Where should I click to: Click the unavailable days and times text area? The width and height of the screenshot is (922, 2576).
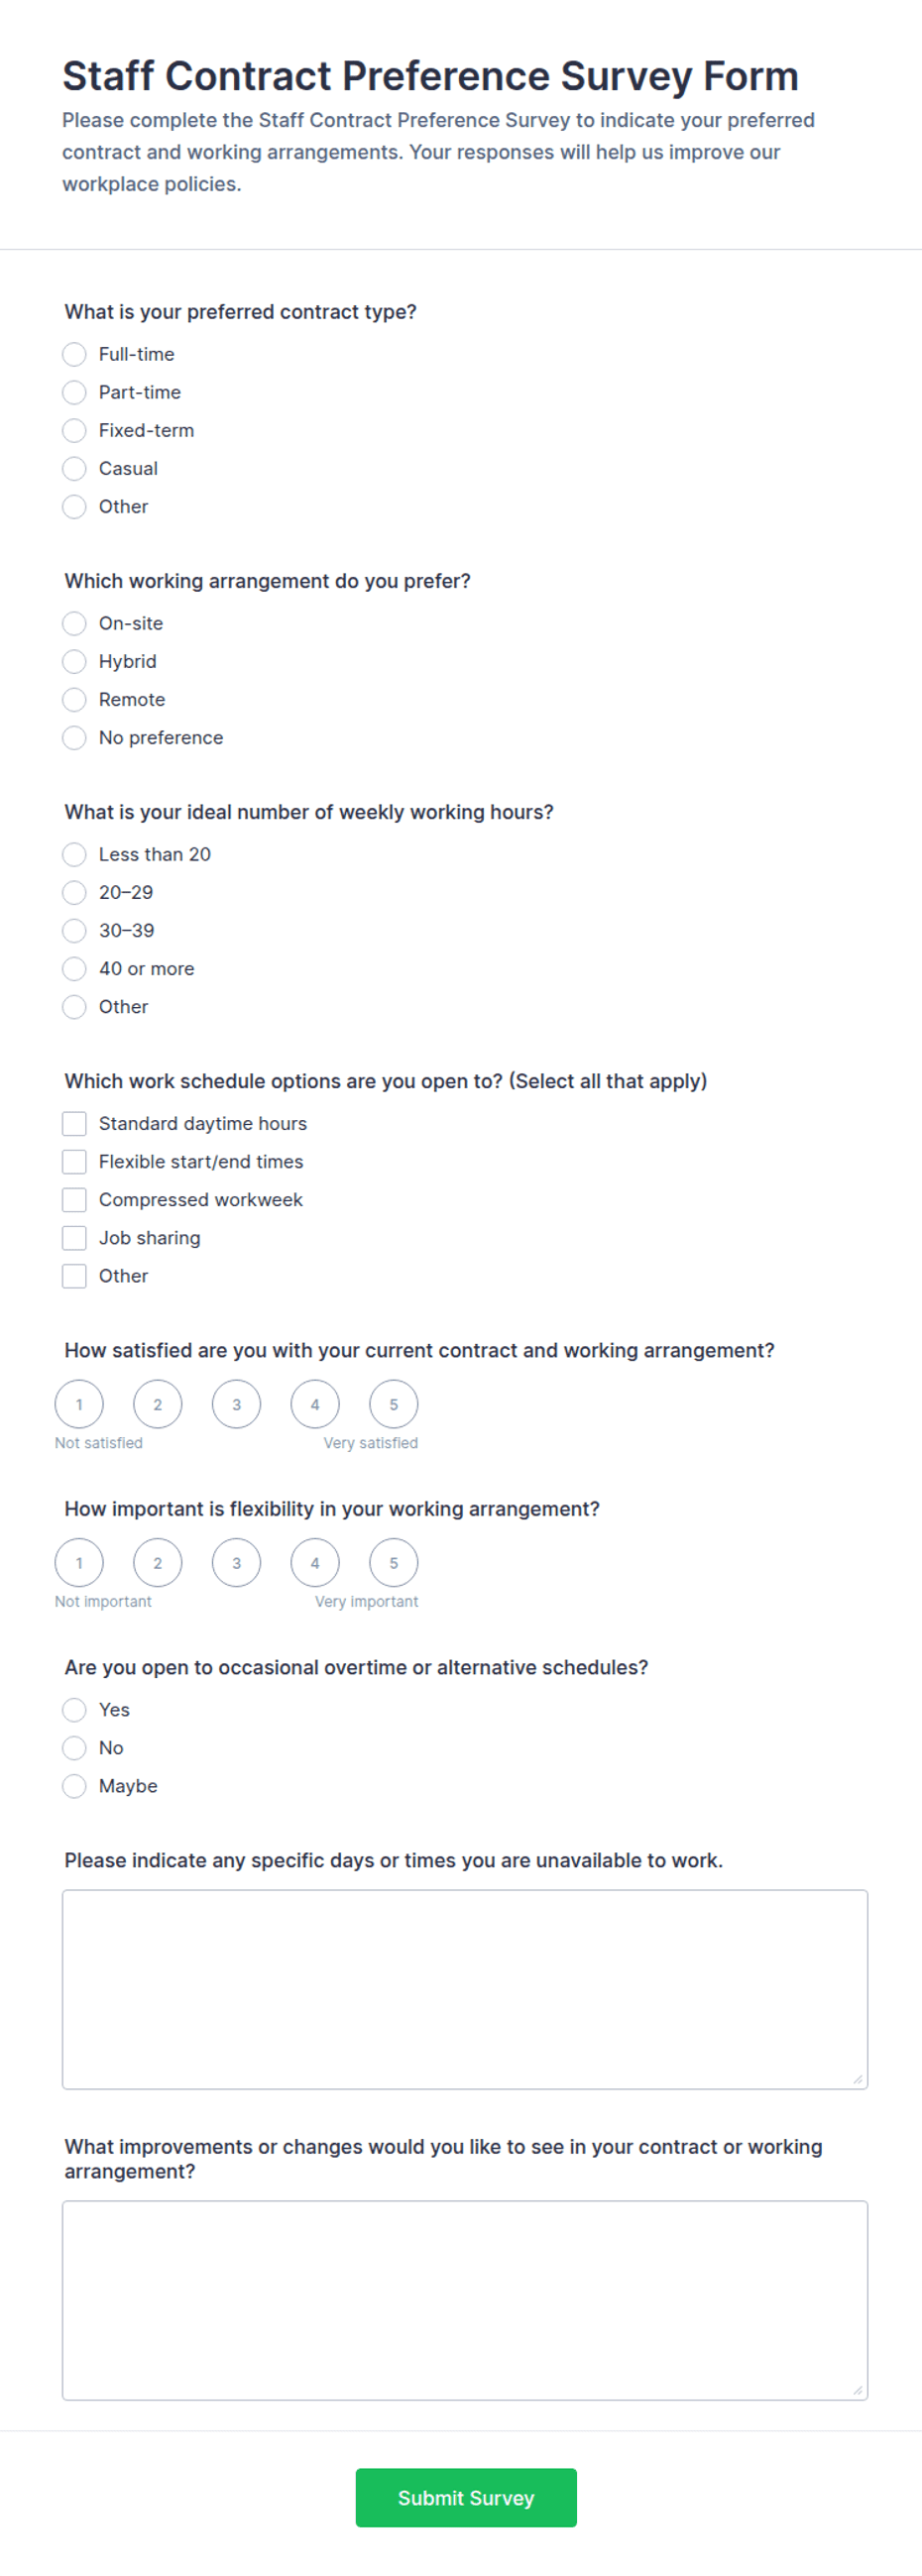(465, 1988)
